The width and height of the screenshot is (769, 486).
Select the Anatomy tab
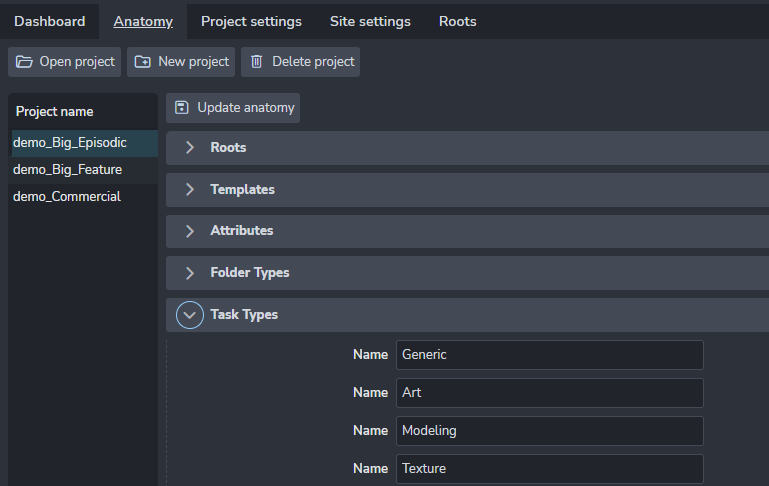pyautogui.click(x=143, y=22)
